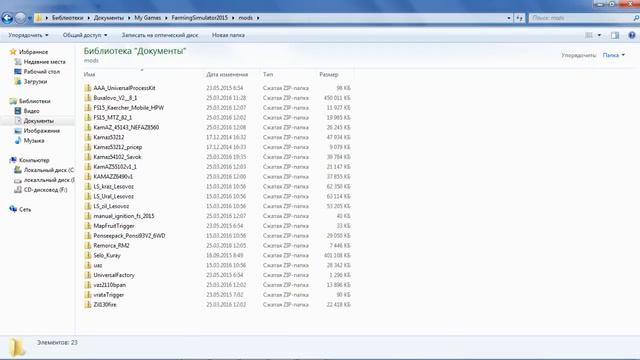Expand the breadcrumb arrow after mods

pos(258,18)
